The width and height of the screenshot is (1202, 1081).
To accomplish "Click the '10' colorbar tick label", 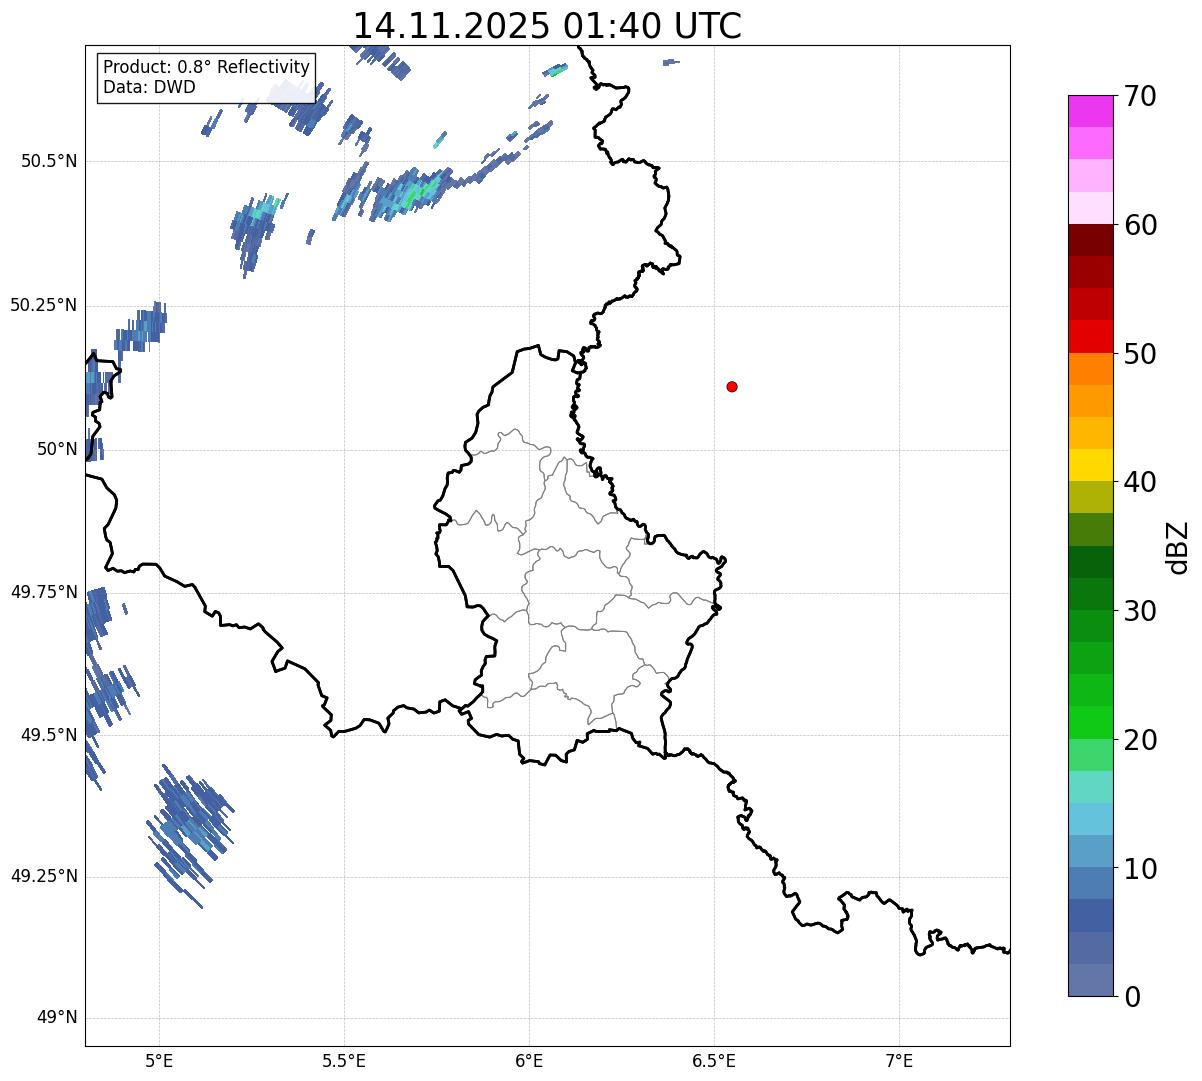I will point(1140,869).
